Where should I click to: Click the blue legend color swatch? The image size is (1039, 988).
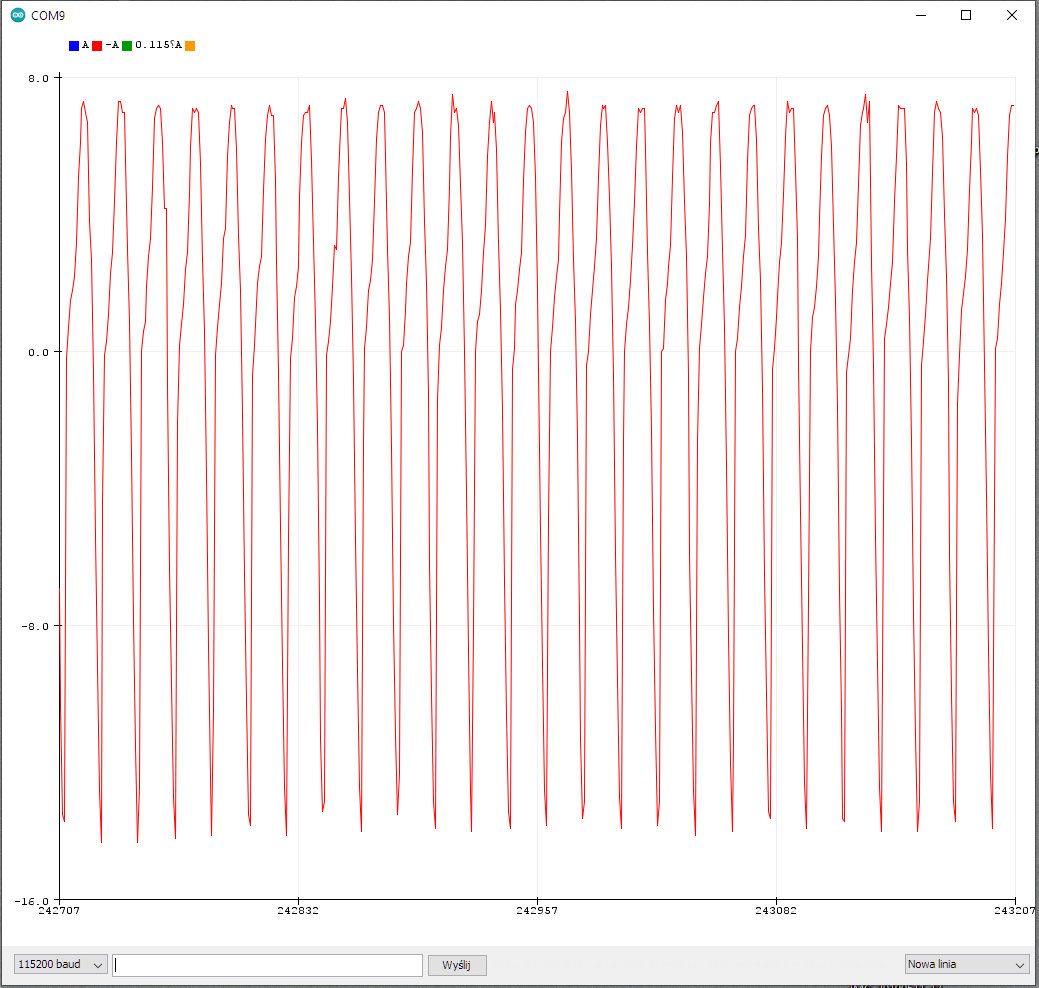point(74,46)
